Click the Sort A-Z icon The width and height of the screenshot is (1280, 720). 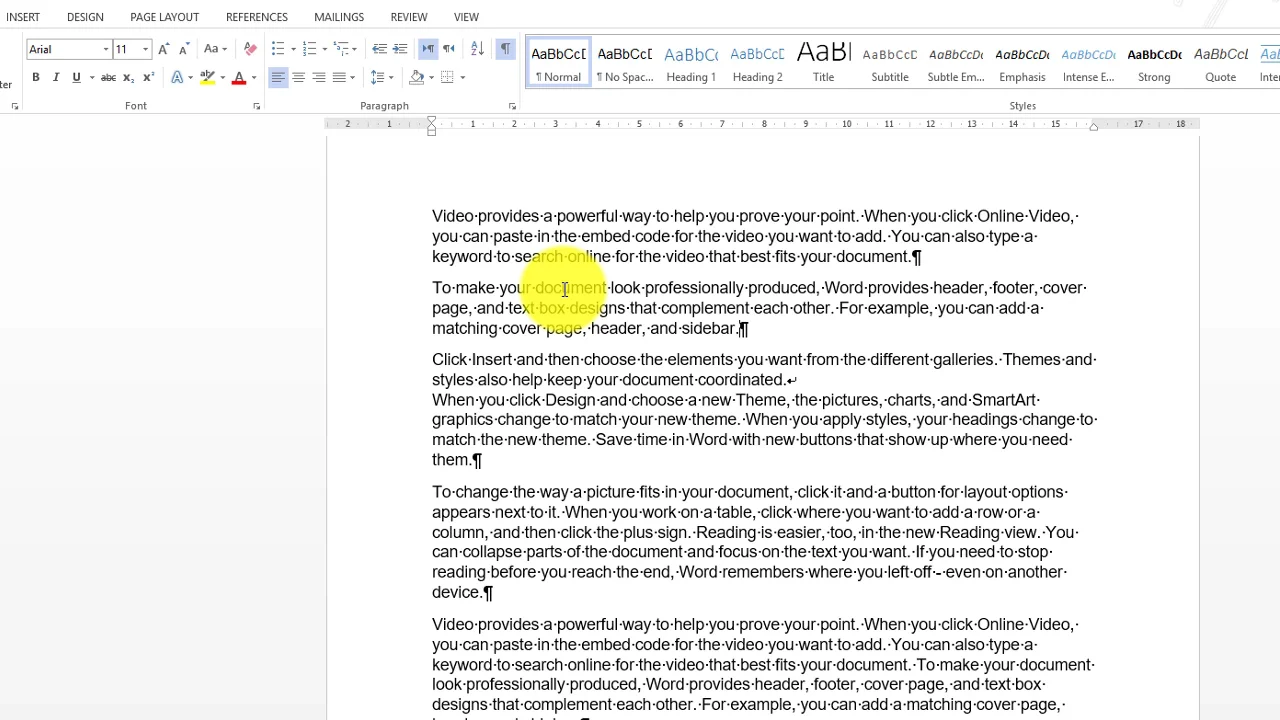click(x=477, y=49)
